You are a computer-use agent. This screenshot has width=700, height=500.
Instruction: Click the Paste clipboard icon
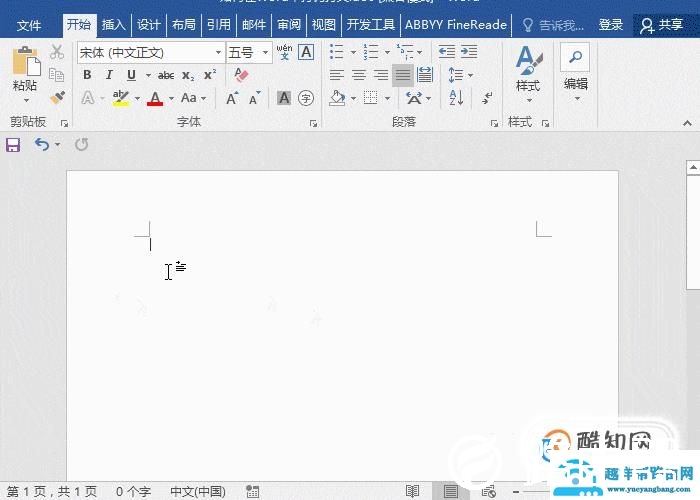click(x=26, y=62)
